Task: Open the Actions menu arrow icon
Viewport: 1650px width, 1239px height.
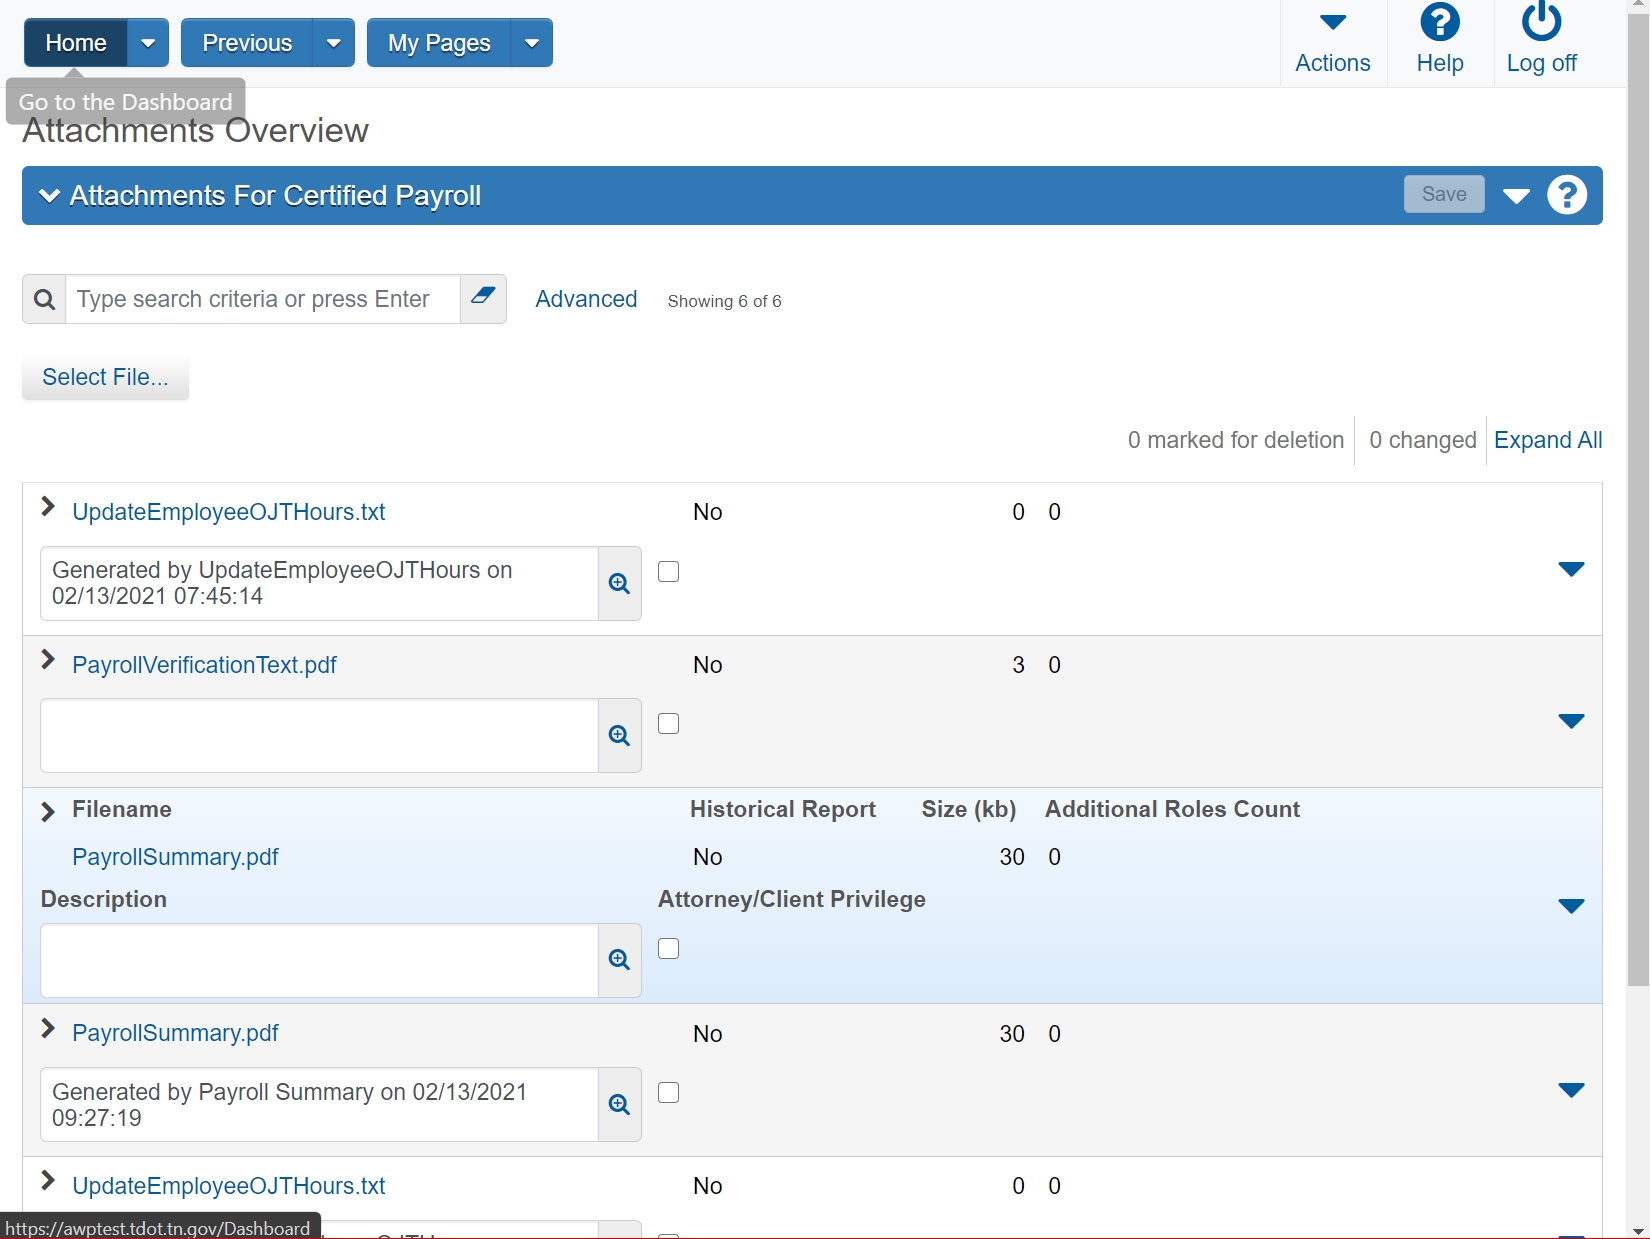Action: pyautogui.click(x=1332, y=22)
